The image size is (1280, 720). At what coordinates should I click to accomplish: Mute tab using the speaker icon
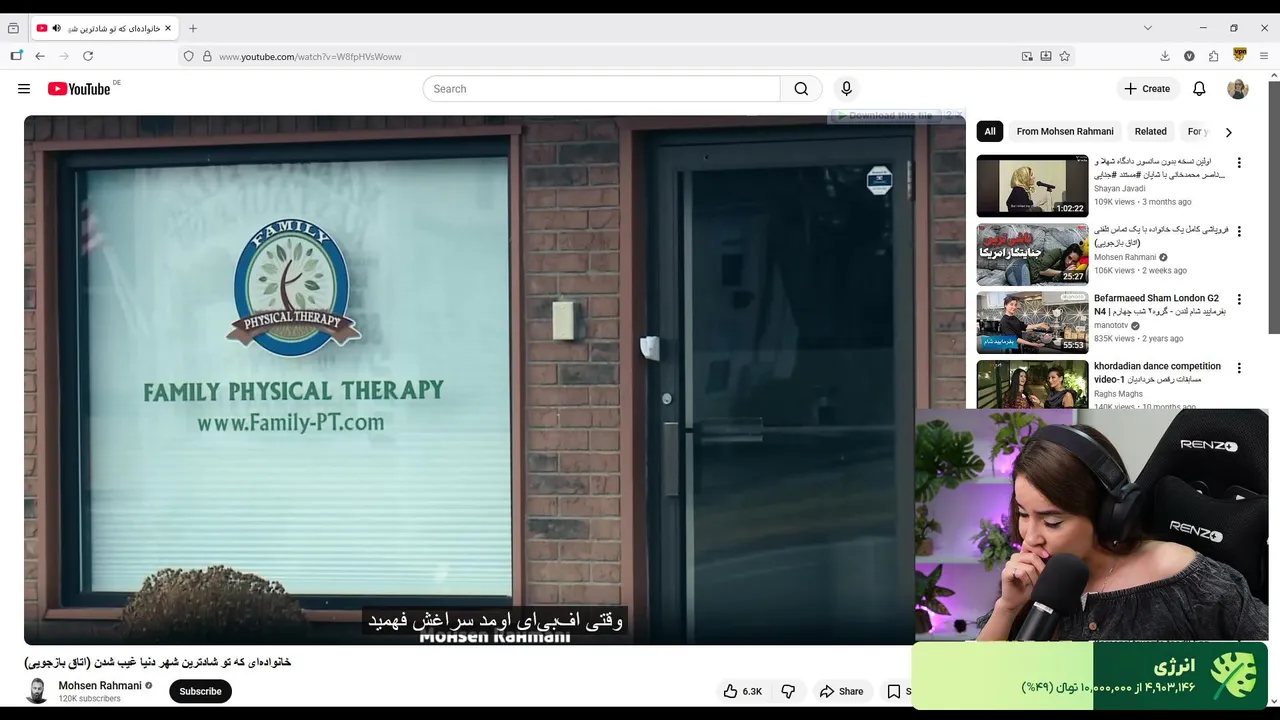[x=56, y=28]
